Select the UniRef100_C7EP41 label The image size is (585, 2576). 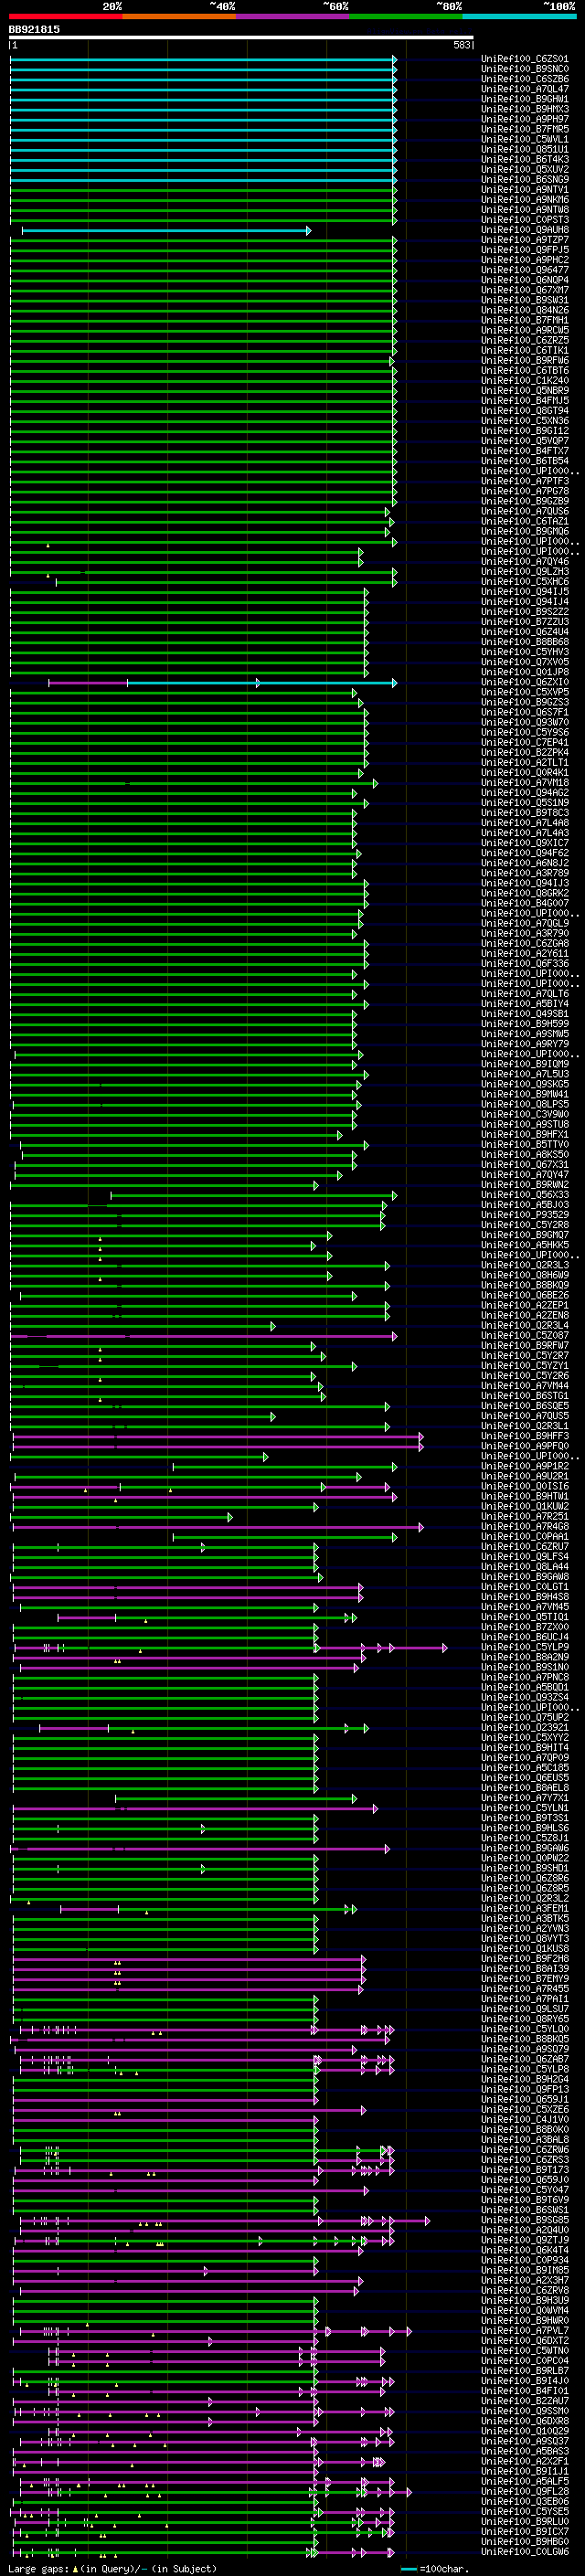click(525, 743)
